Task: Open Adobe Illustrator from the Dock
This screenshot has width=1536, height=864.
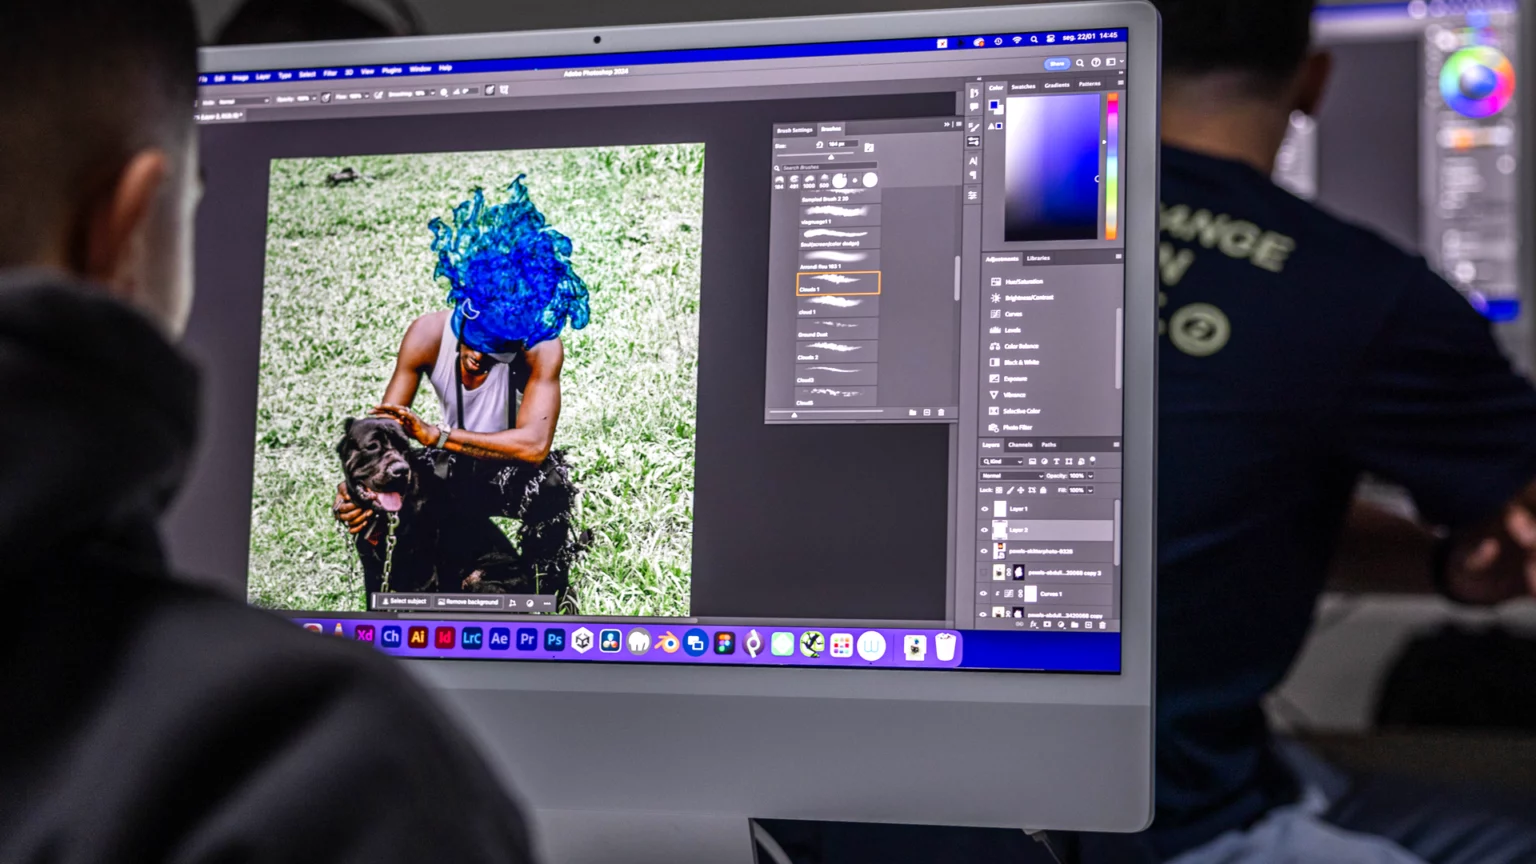Action: (x=418, y=637)
